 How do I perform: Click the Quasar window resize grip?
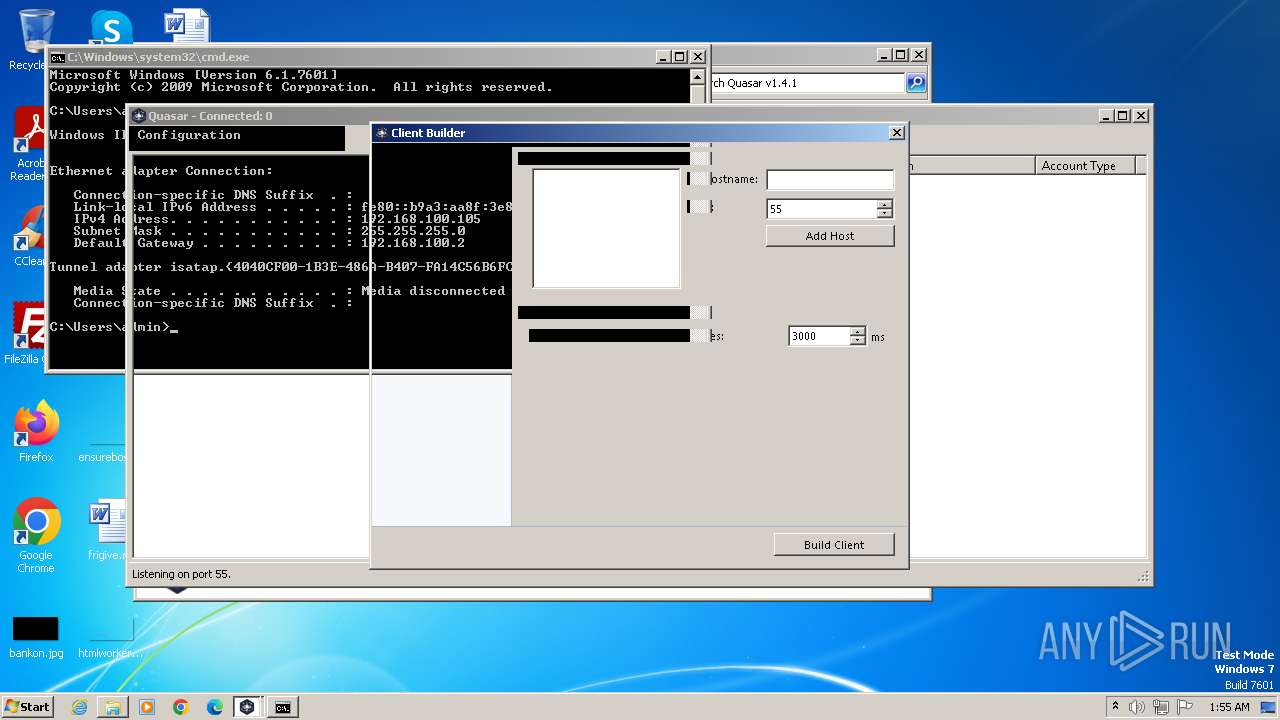point(1143,577)
